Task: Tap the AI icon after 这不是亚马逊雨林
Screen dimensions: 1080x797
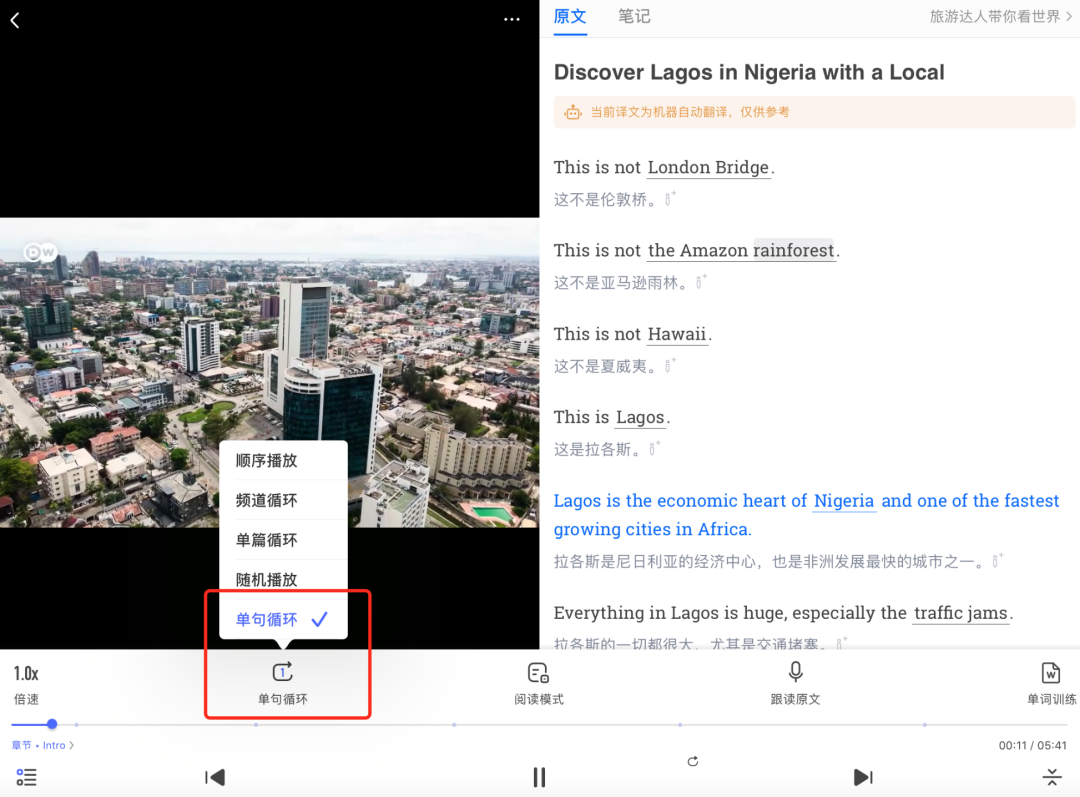Action: click(701, 282)
